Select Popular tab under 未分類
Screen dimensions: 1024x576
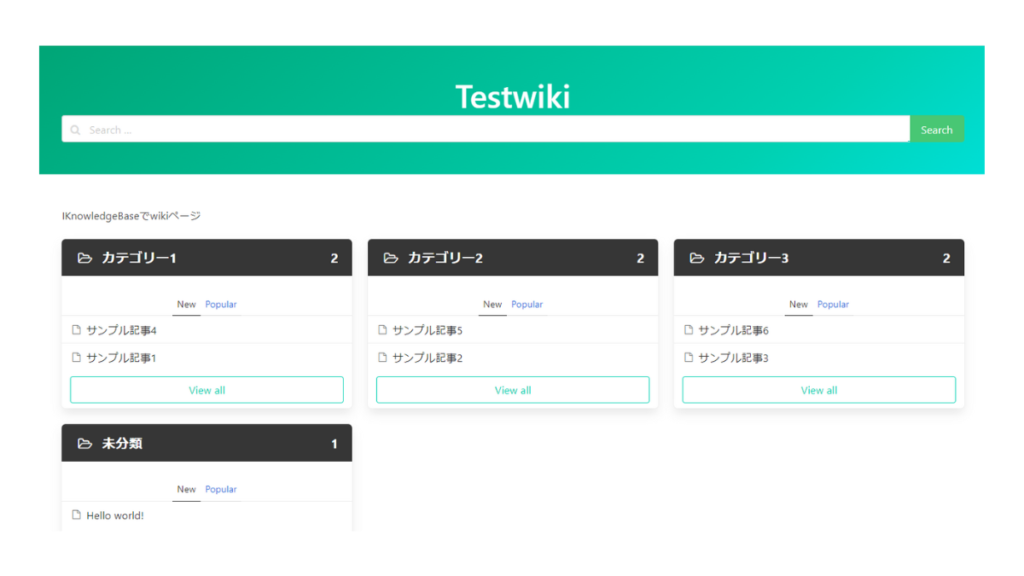click(x=221, y=489)
